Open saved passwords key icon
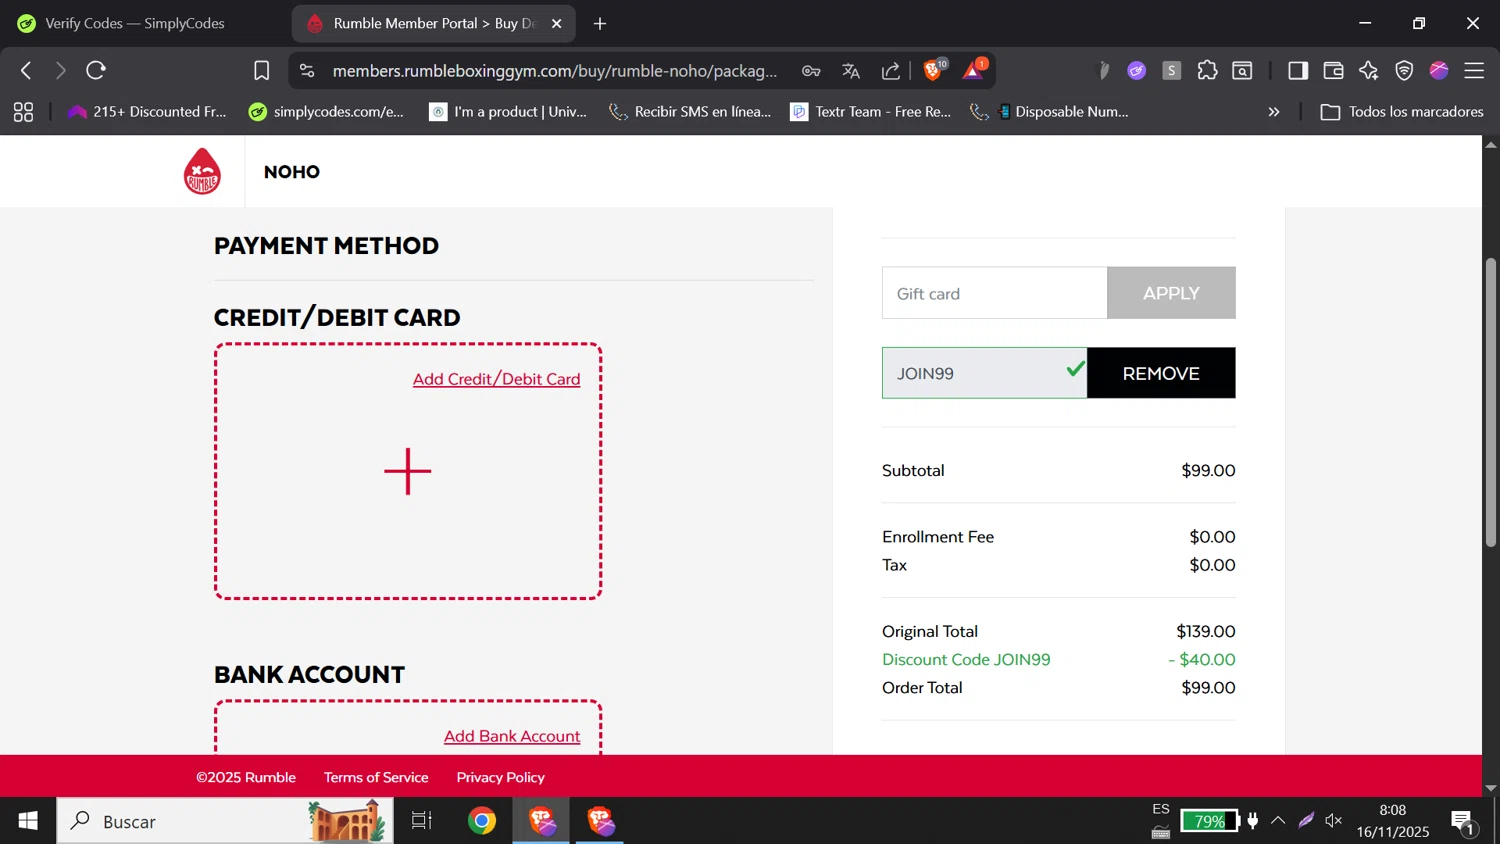Viewport: 1500px width, 844px height. [811, 70]
